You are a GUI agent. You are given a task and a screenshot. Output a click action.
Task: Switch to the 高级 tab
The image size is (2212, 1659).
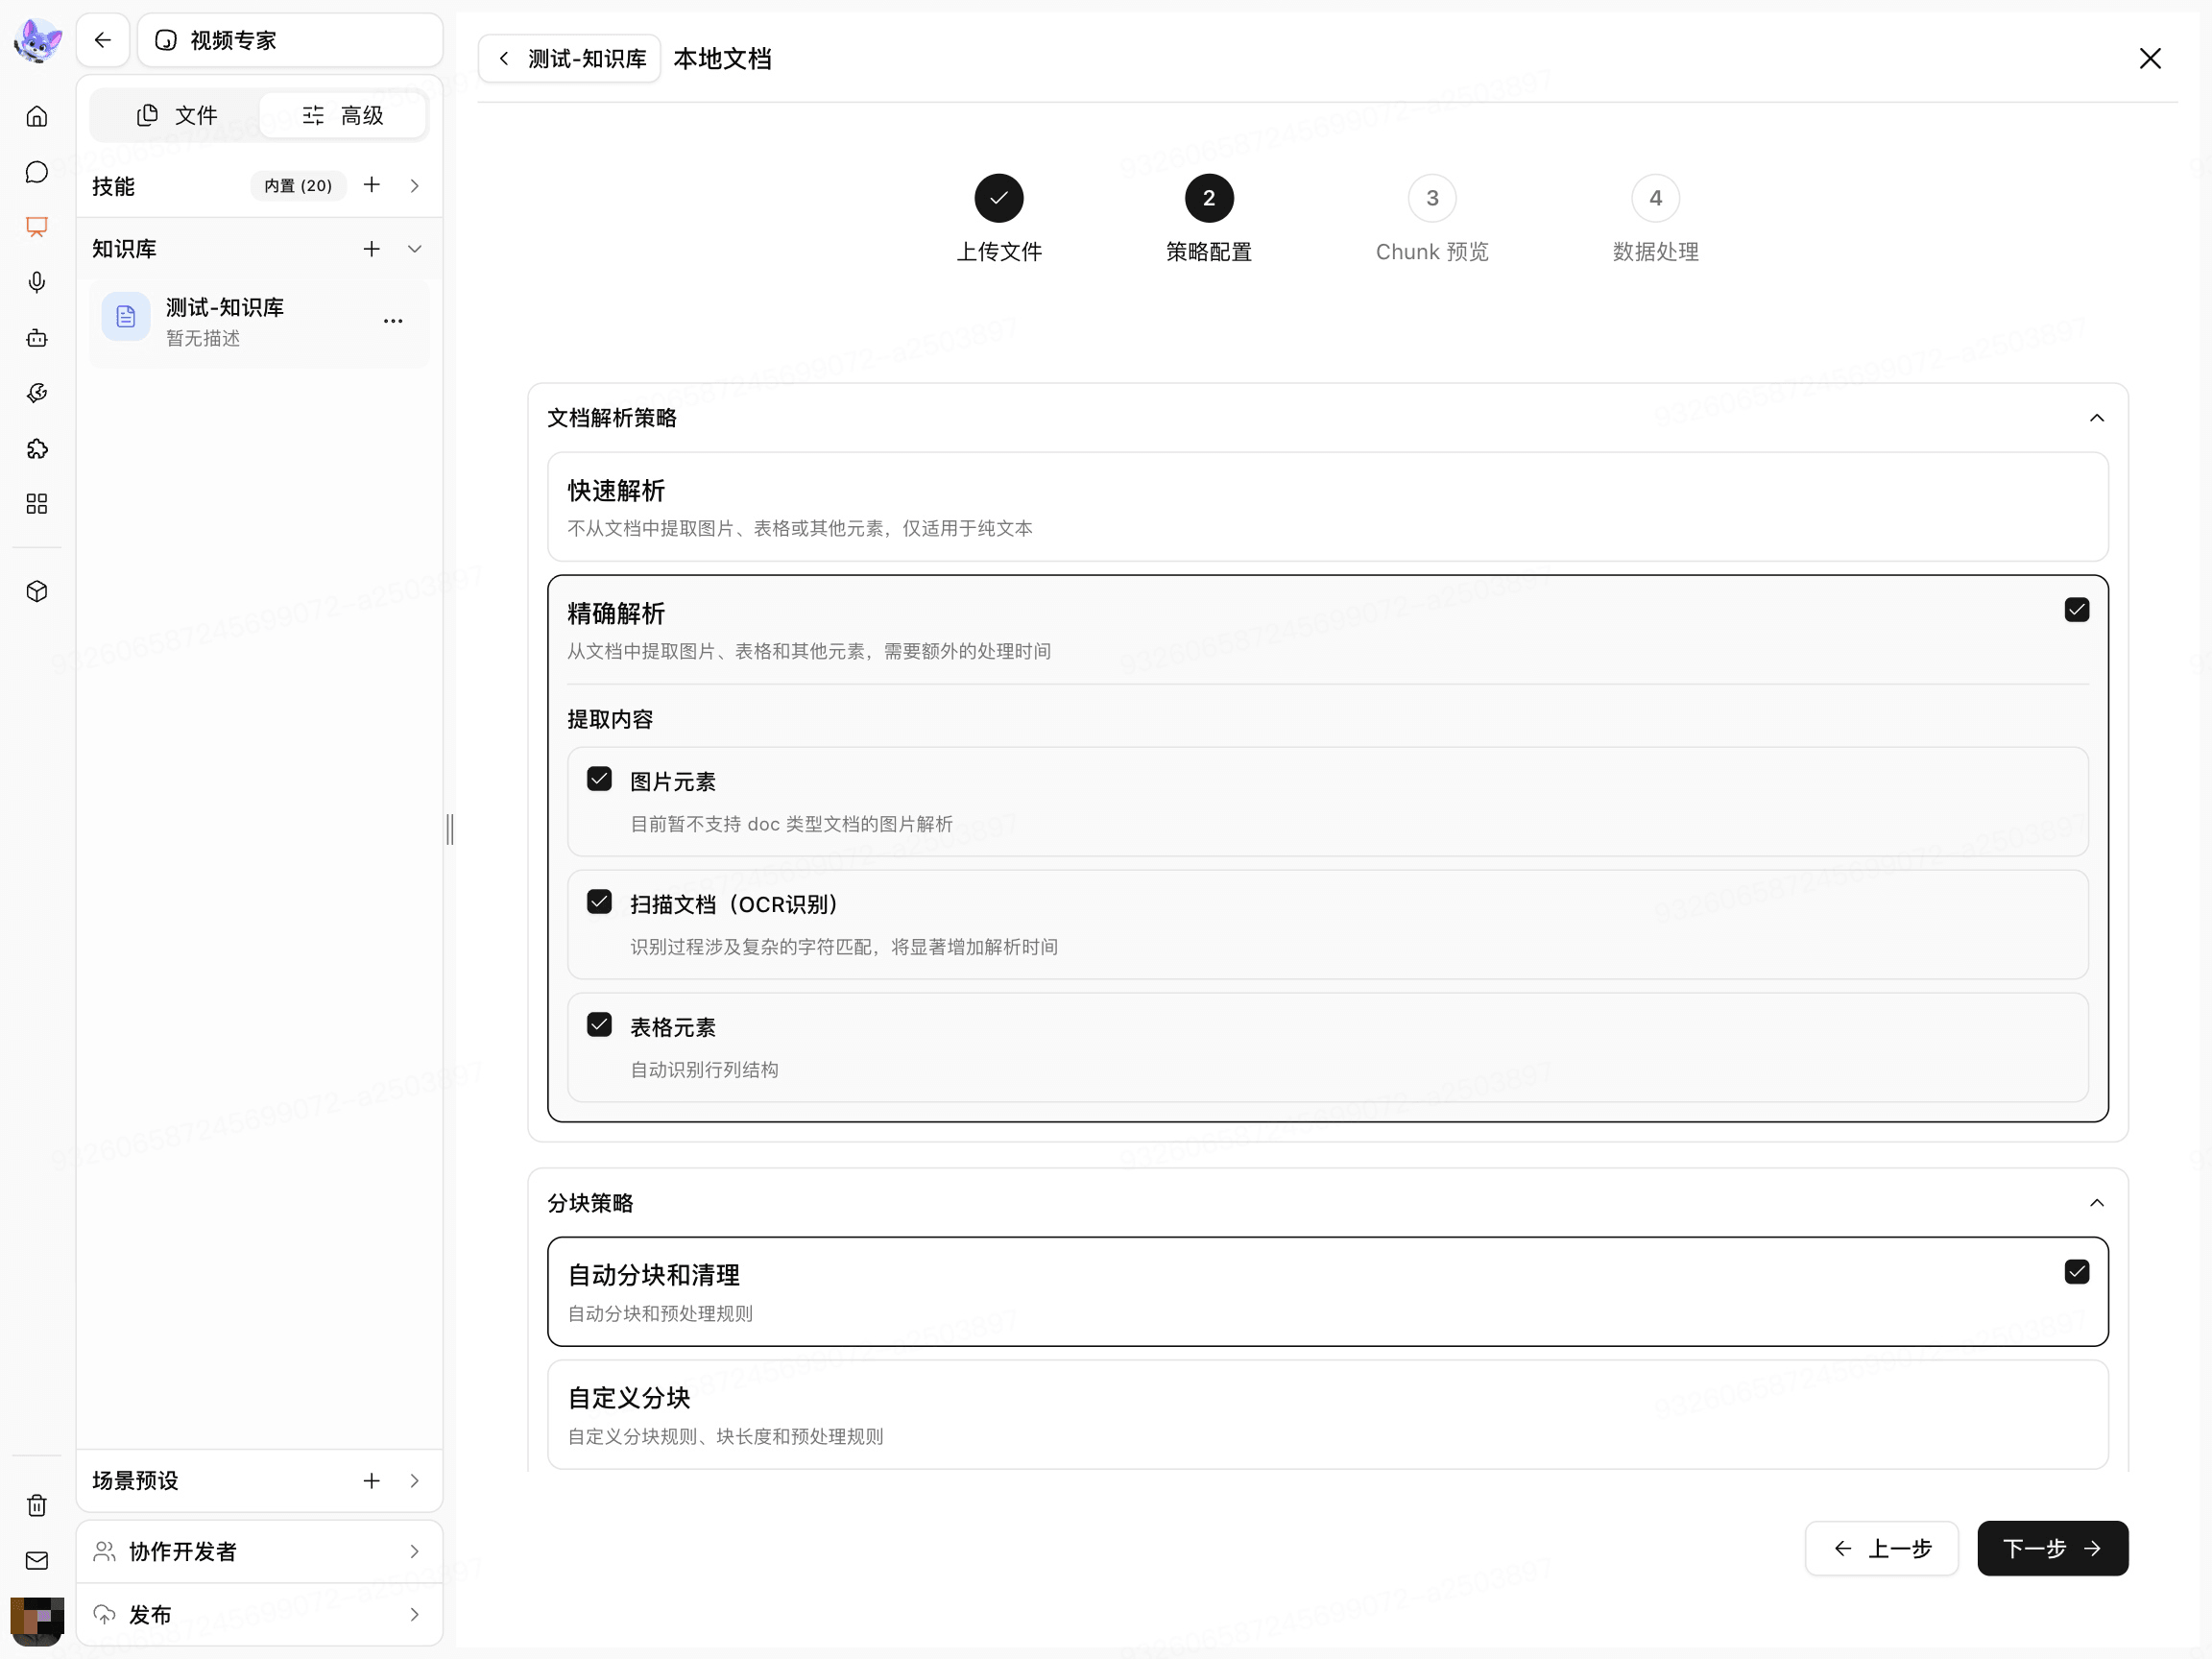[343, 115]
